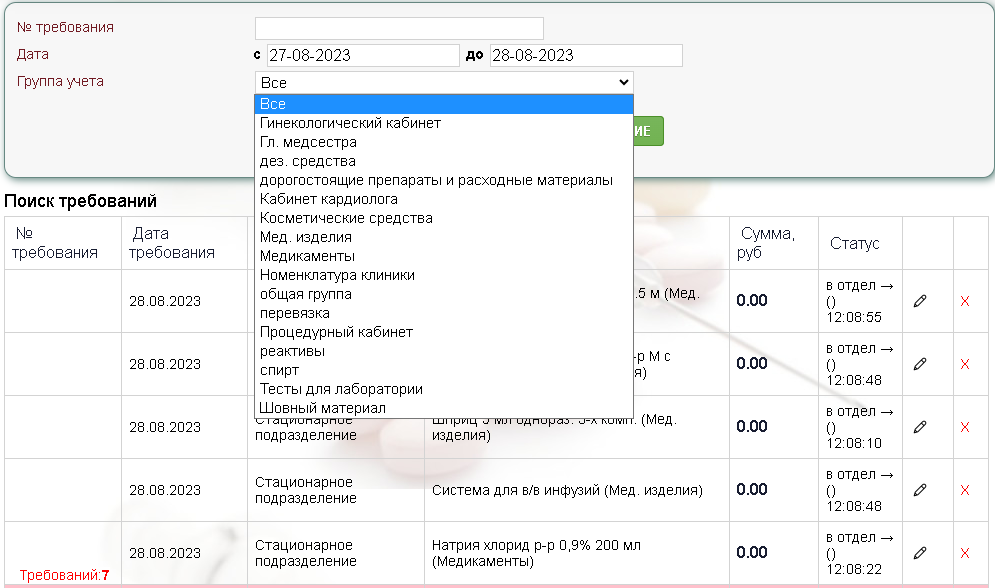Pick Процедурный кабинет option
Screen dimensions: 995x588
(x=444, y=332)
